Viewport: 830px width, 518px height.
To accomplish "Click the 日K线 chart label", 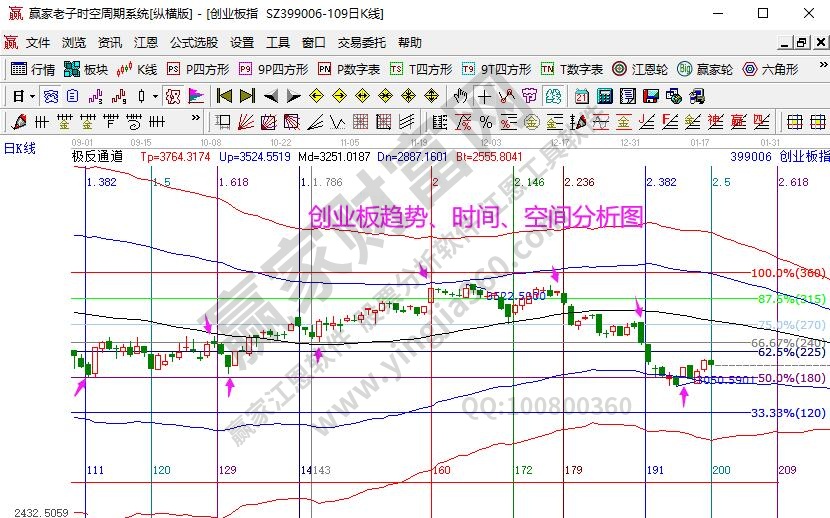I will click(x=20, y=148).
